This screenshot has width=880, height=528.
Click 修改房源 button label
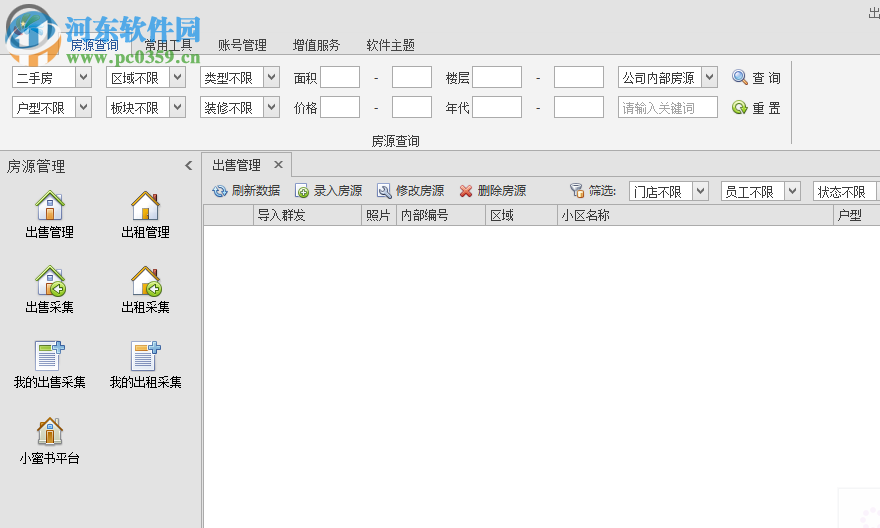pyautogui.click(x=420, y=191)
